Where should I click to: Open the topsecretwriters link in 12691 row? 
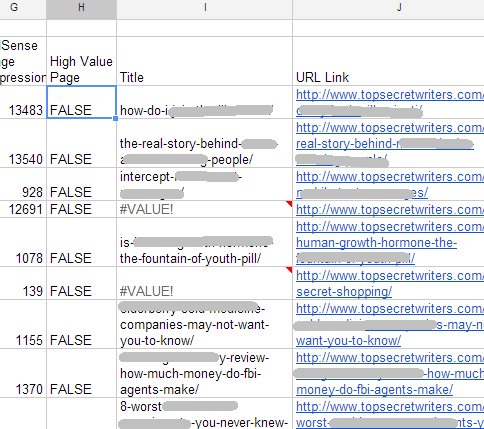(389, 210)
